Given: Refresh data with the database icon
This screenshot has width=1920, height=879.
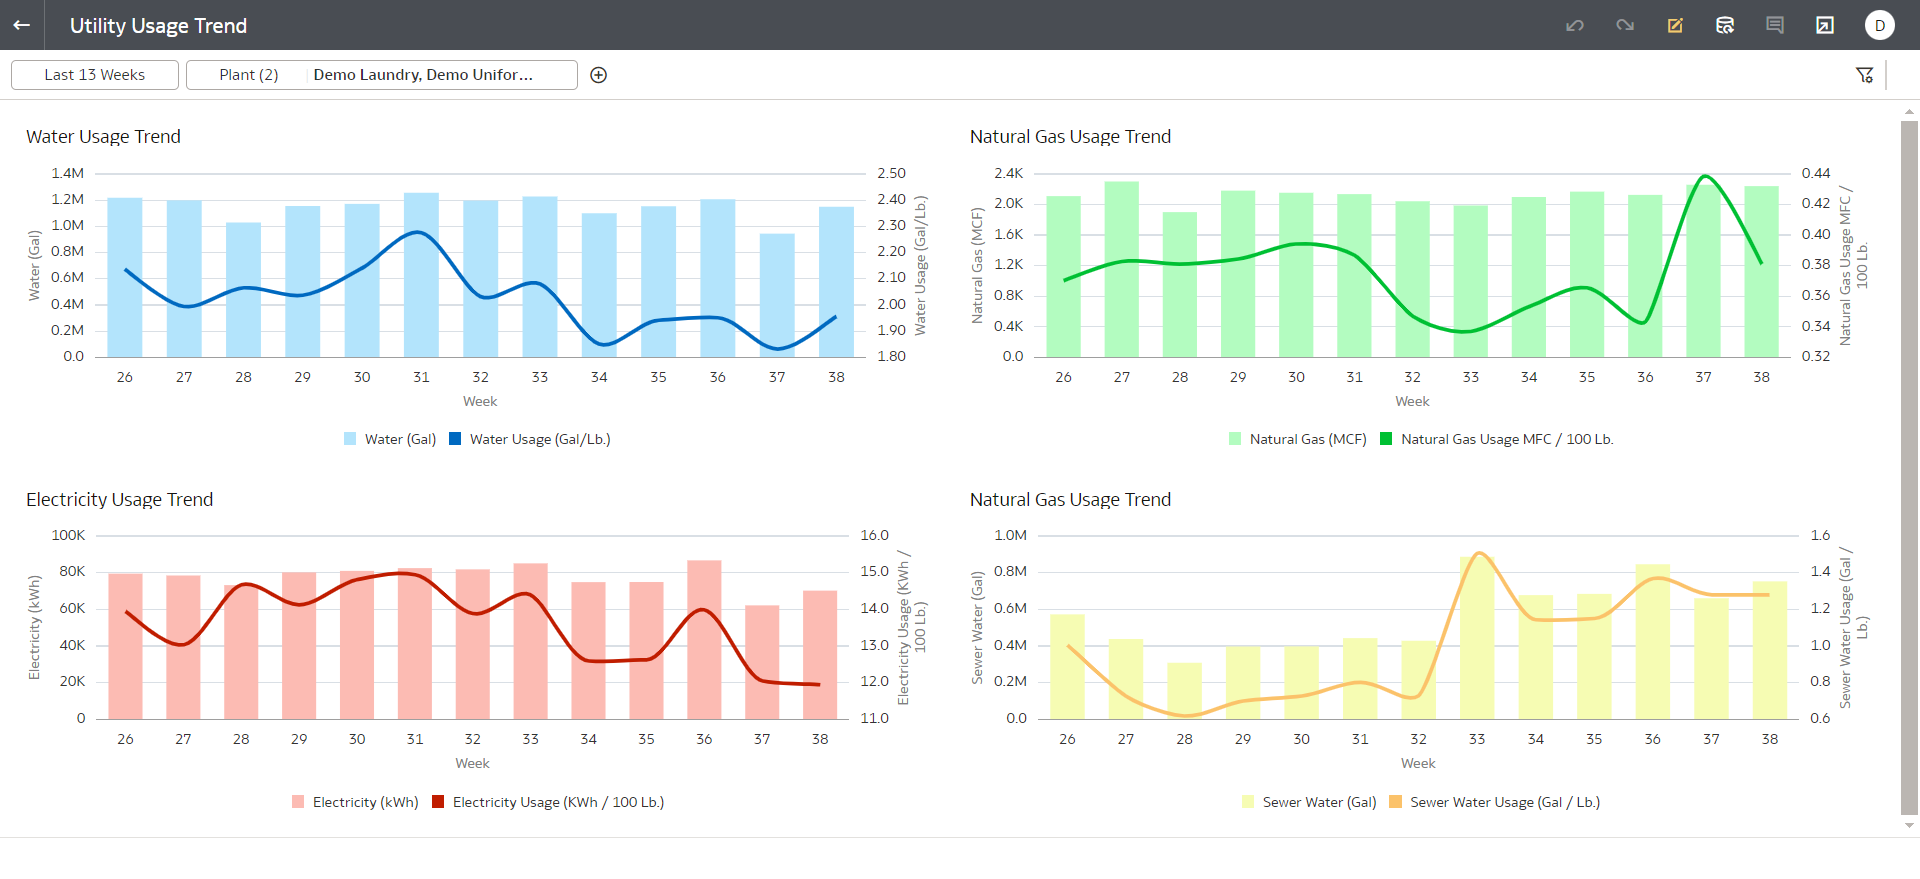Looking at the screenshot, I should click(1725, 25).
